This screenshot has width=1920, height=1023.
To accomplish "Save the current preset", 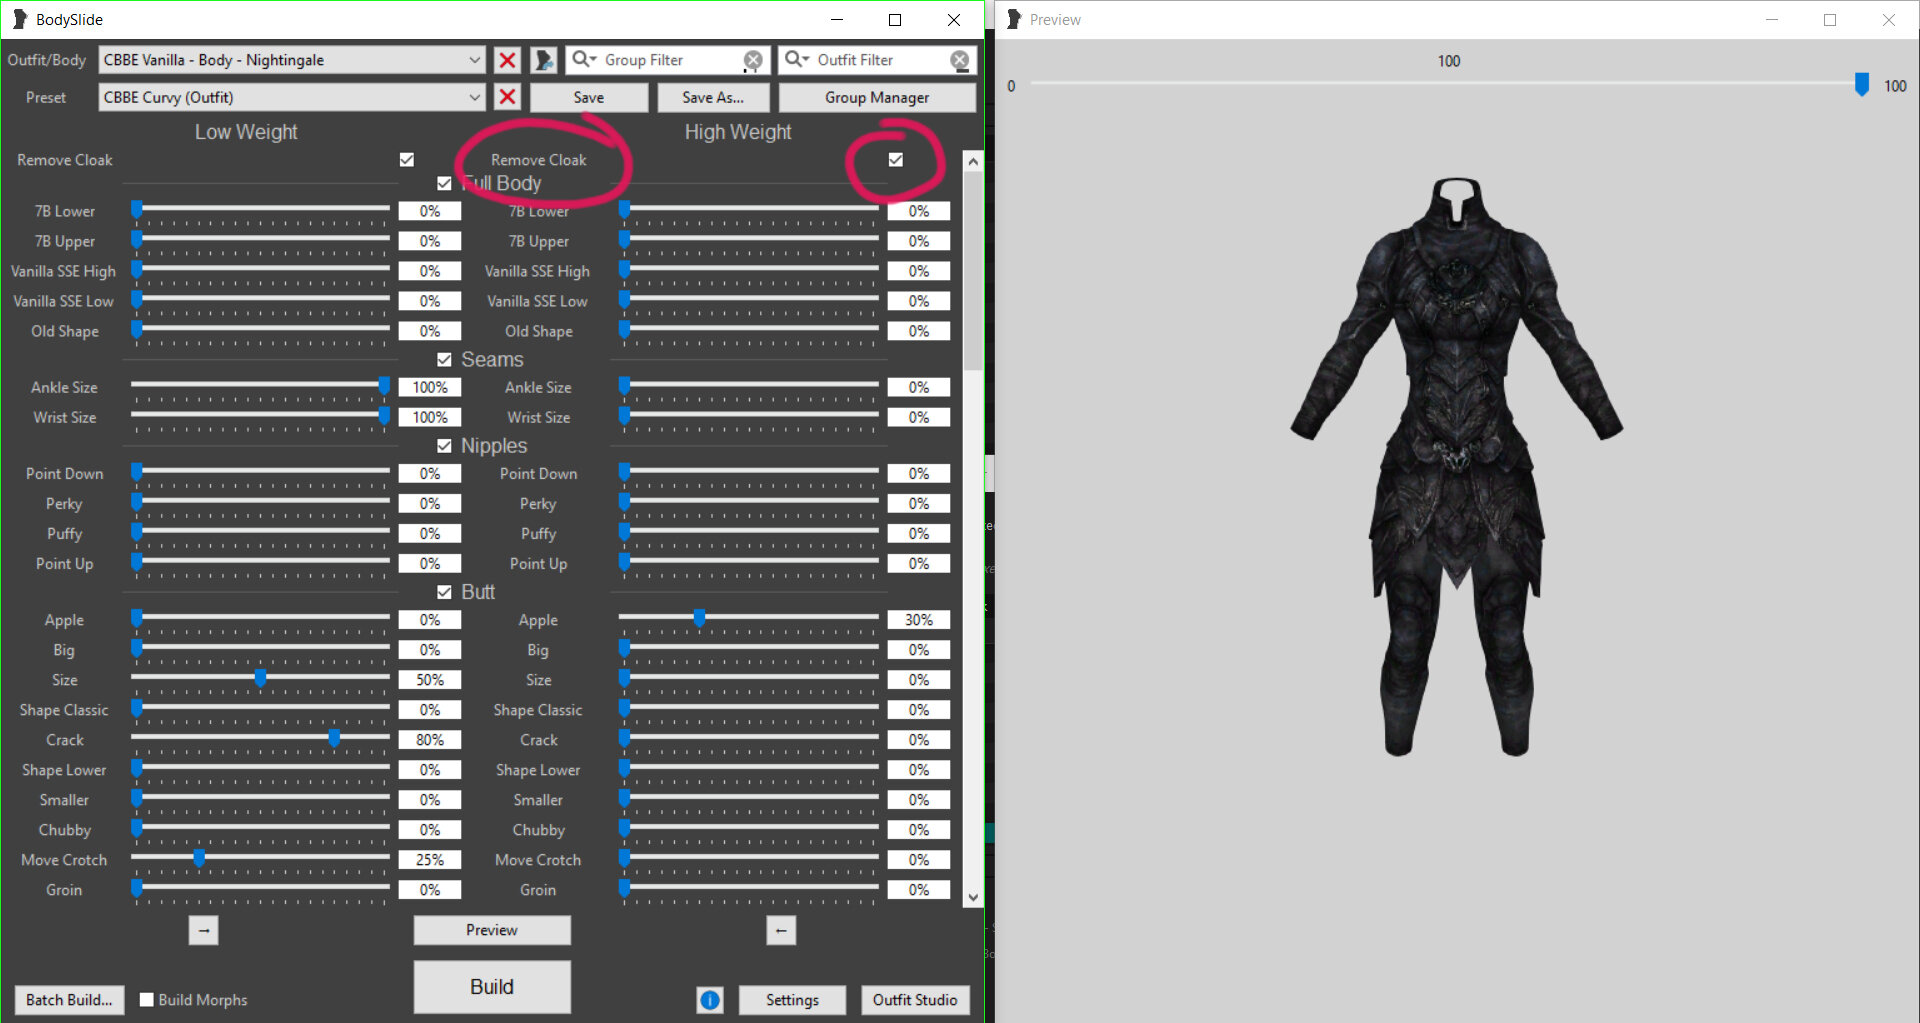I will point(589,97).
